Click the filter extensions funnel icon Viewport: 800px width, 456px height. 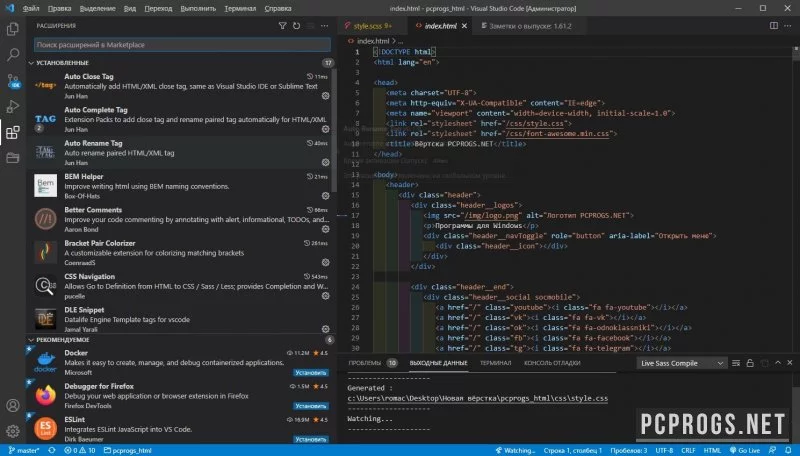(282, 26)
